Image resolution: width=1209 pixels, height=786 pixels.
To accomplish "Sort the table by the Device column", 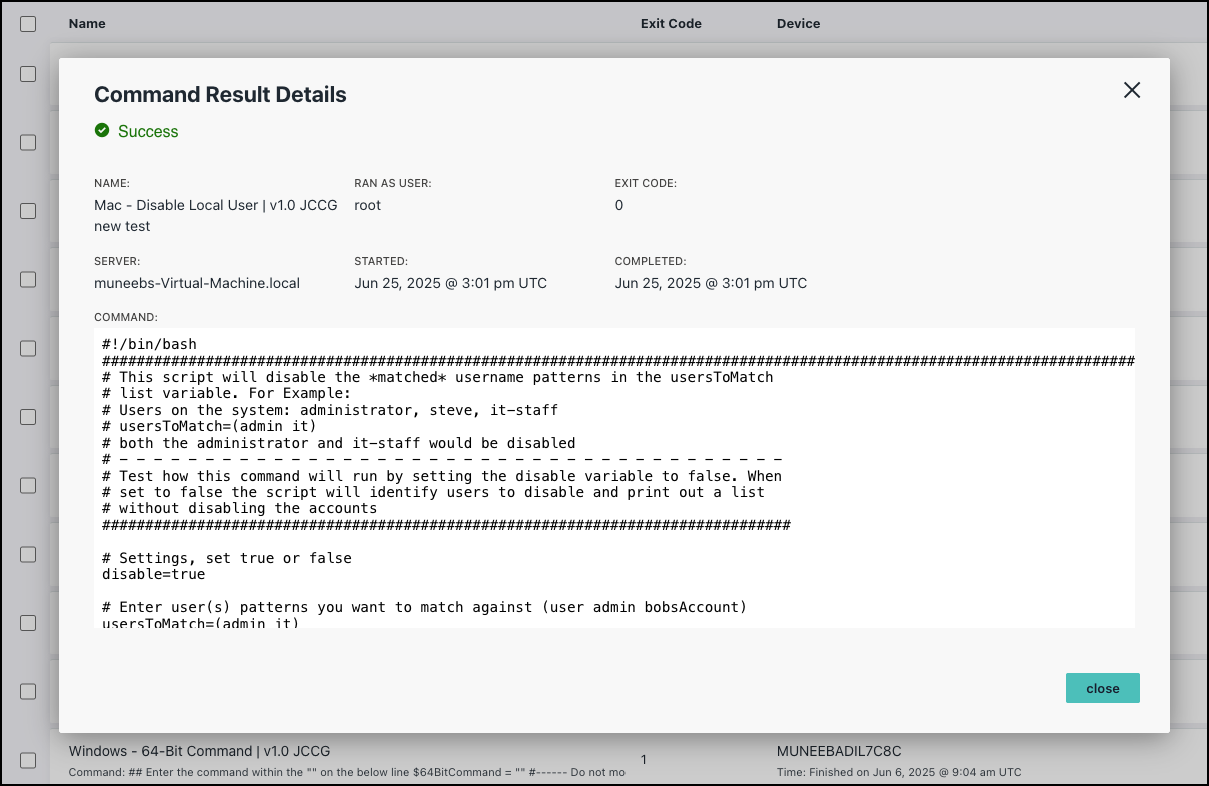I will (x=798, y=23).
